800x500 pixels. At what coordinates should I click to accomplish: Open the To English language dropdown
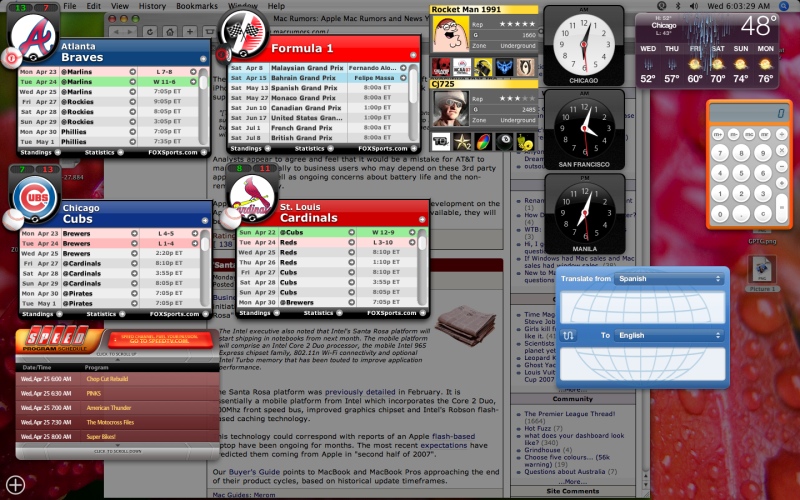(669, 335)
